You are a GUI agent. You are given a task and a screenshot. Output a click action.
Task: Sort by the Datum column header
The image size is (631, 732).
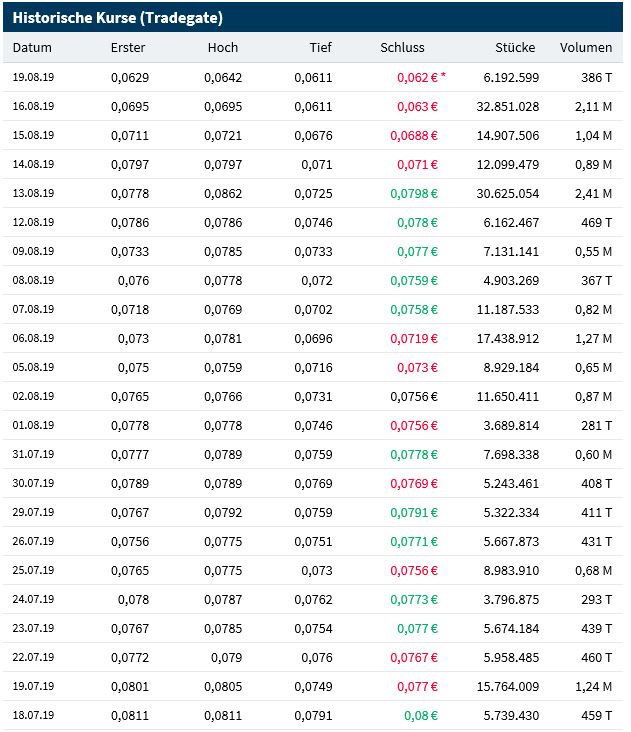[x=33, y=47]
